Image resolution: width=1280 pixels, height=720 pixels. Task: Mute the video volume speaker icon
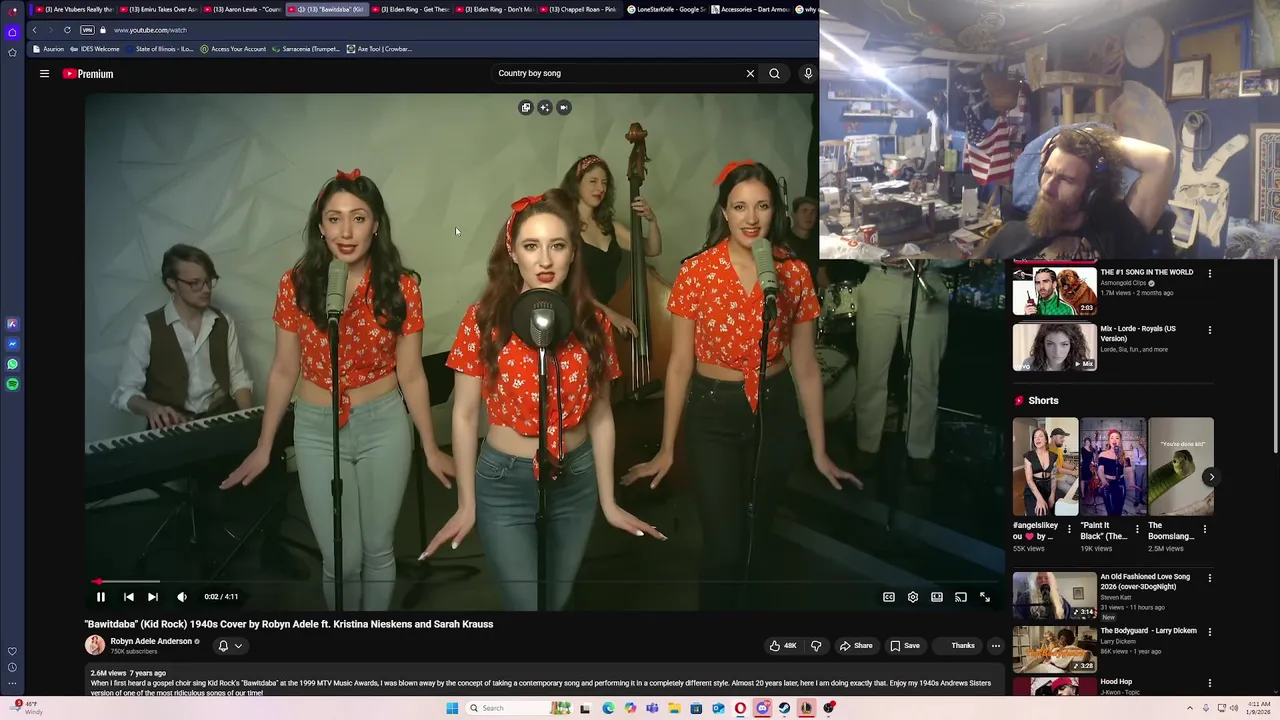click(x=182, y=597)
